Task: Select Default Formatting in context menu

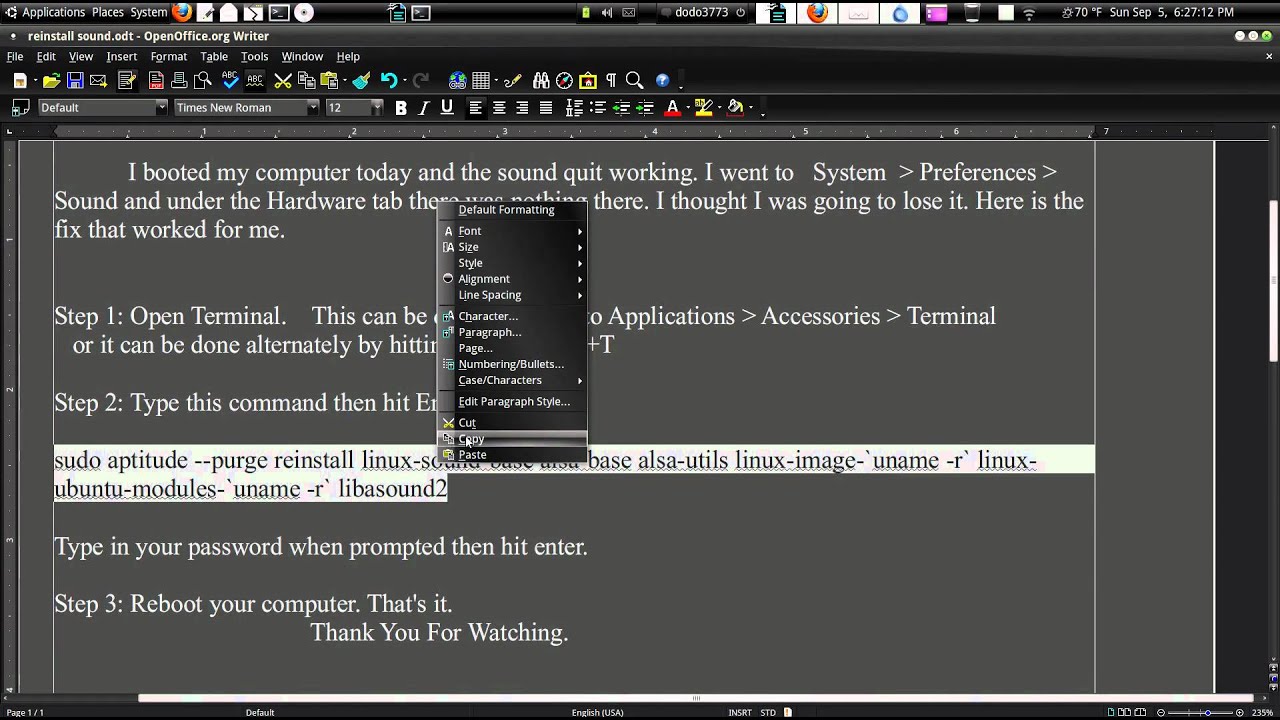Action: pyautogui.click(x=513, y=210)
